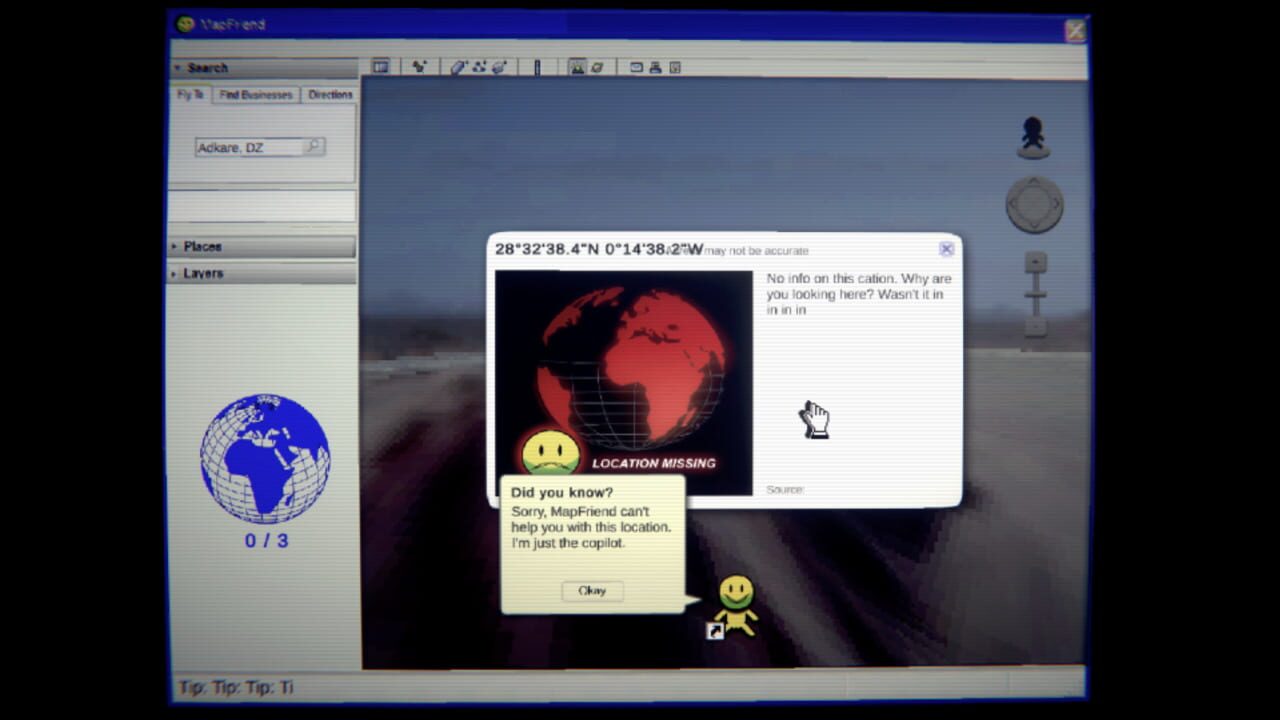
Task: Open the Directions tab
Action: click(x=330, y=95)
